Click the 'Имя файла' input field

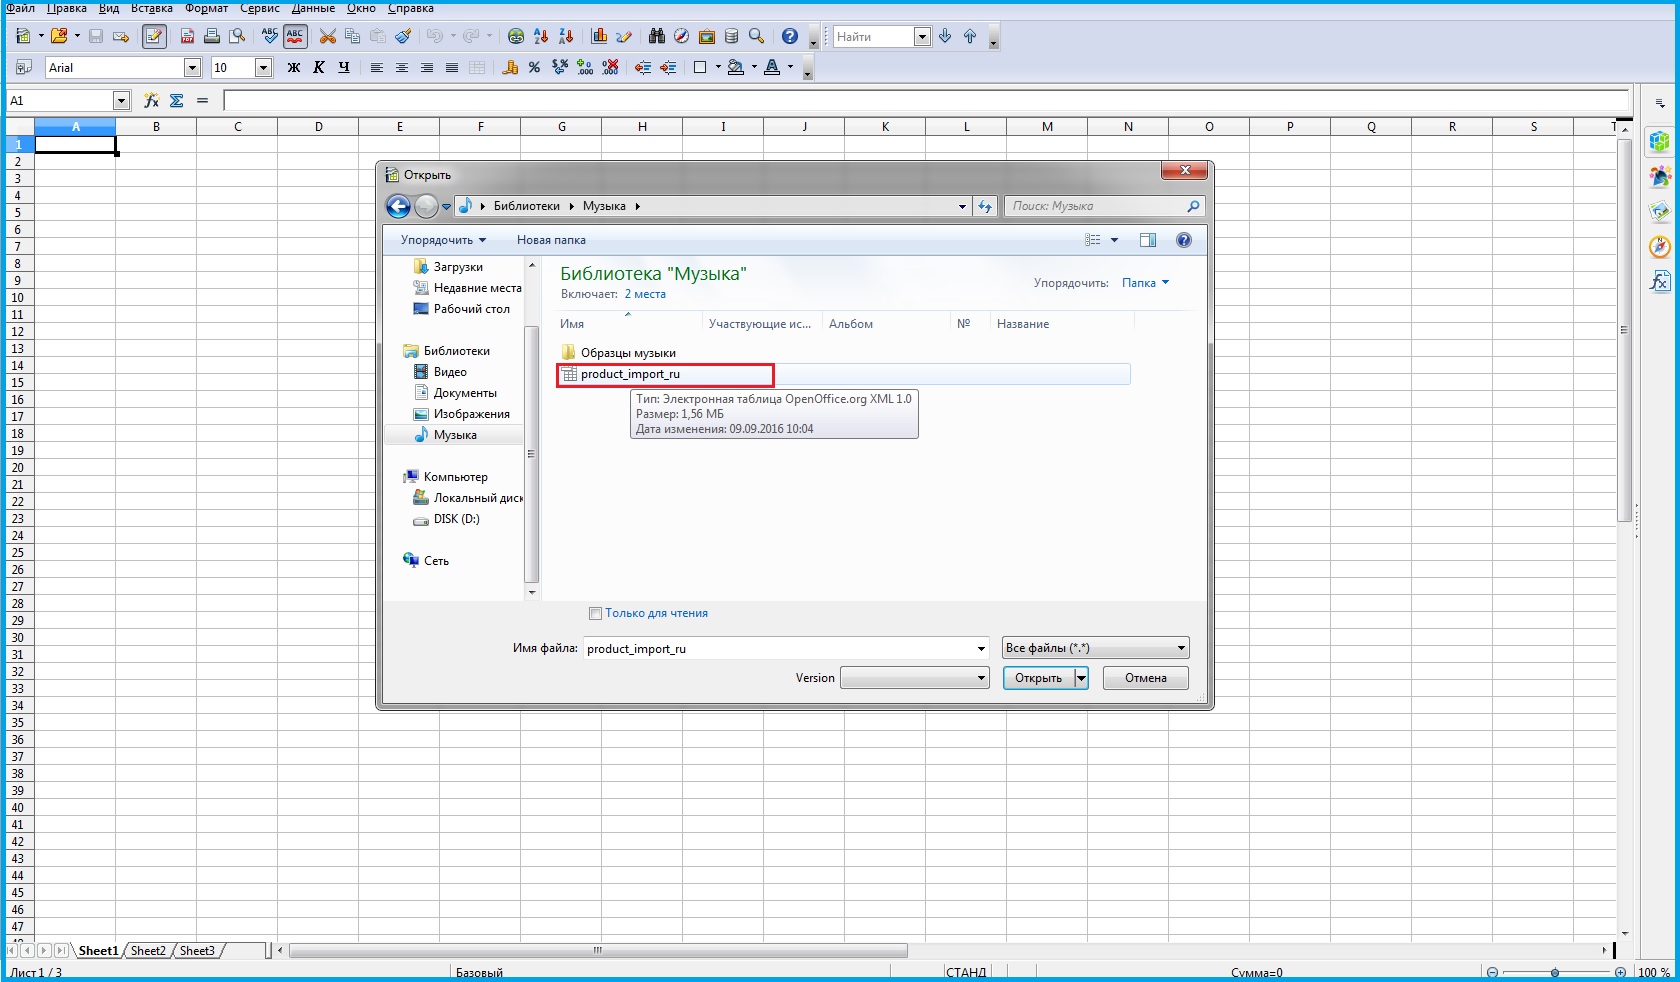click(x=786, y=649)
